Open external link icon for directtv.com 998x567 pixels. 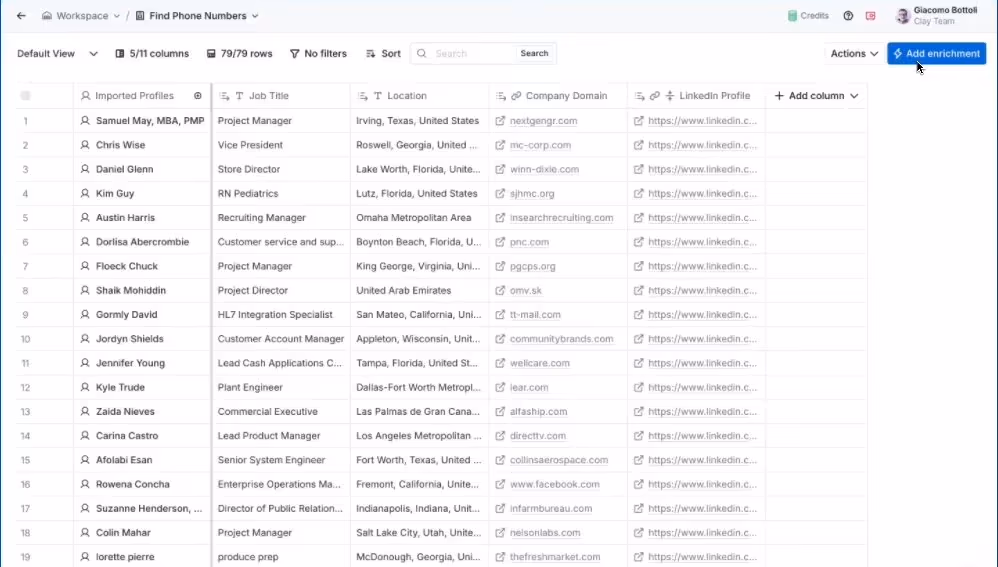500,435
